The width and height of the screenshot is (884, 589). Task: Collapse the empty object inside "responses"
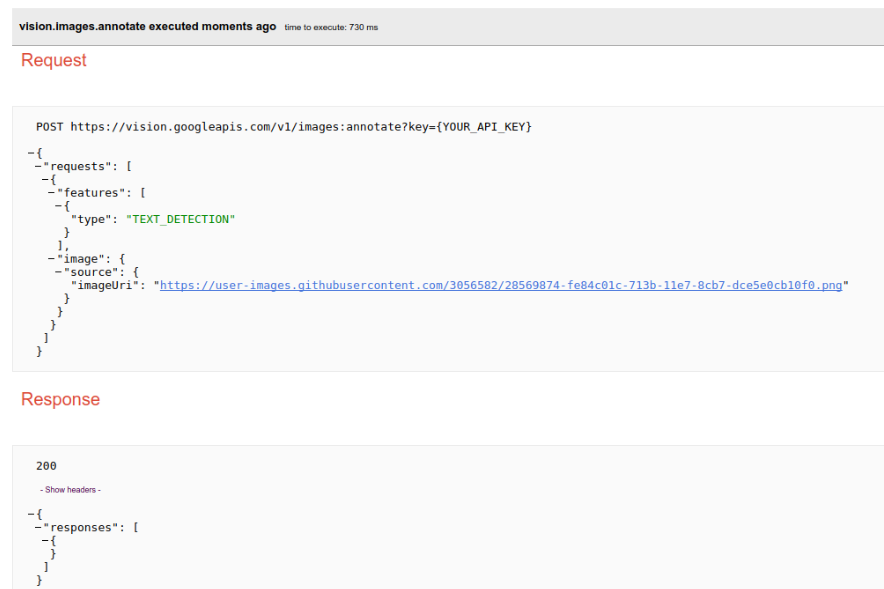click(x=45, y=541)
